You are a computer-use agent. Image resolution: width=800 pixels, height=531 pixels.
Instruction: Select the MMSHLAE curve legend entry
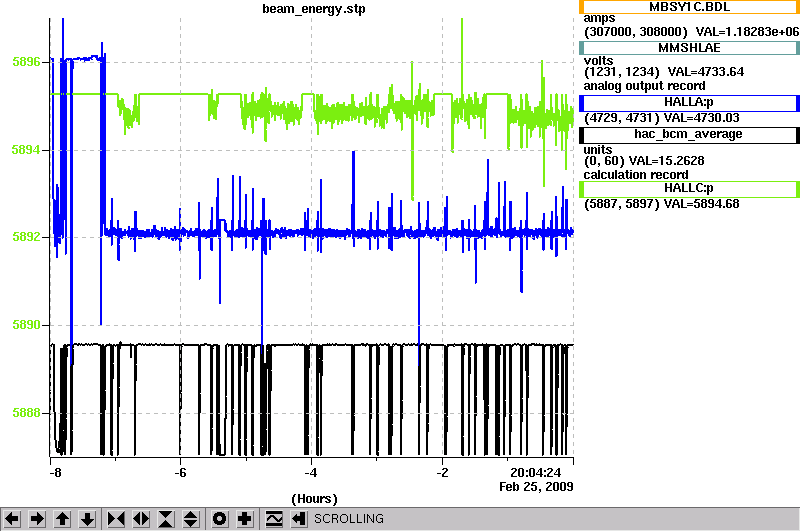689,48
